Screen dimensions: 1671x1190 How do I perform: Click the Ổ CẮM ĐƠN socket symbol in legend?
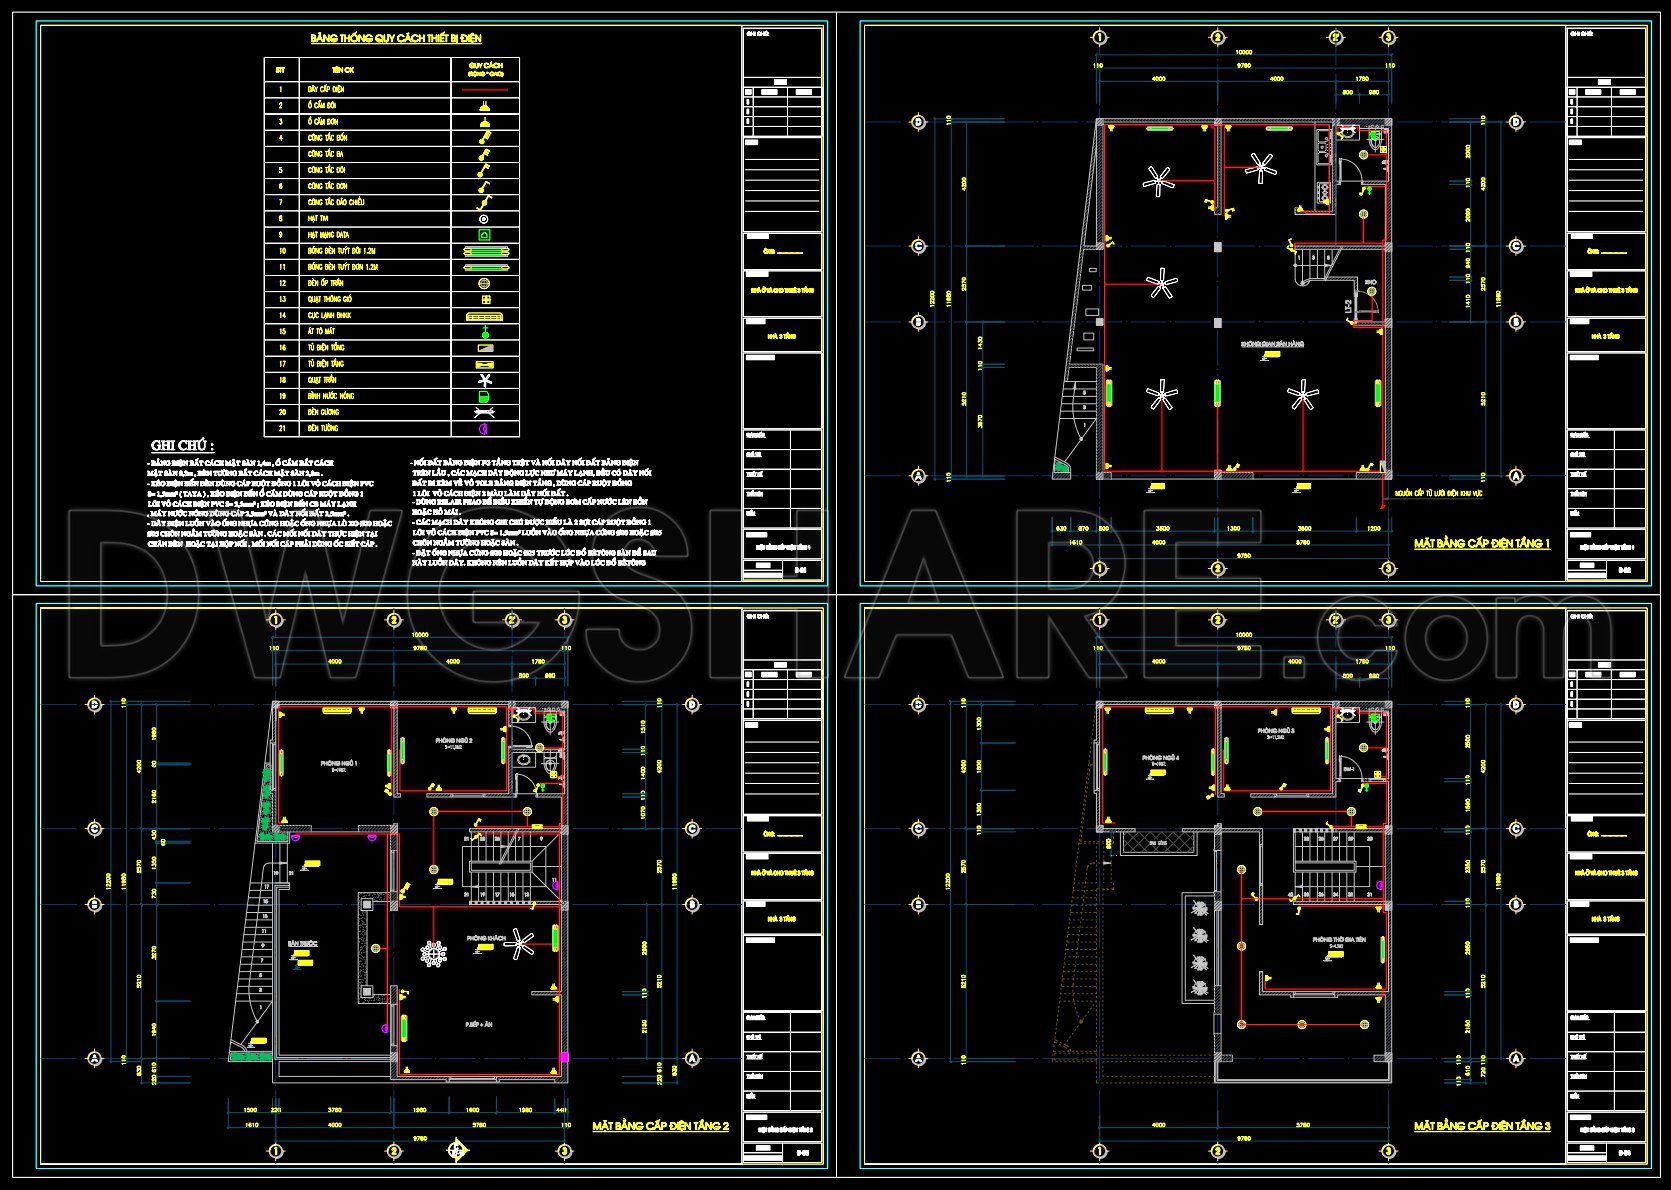485,121
